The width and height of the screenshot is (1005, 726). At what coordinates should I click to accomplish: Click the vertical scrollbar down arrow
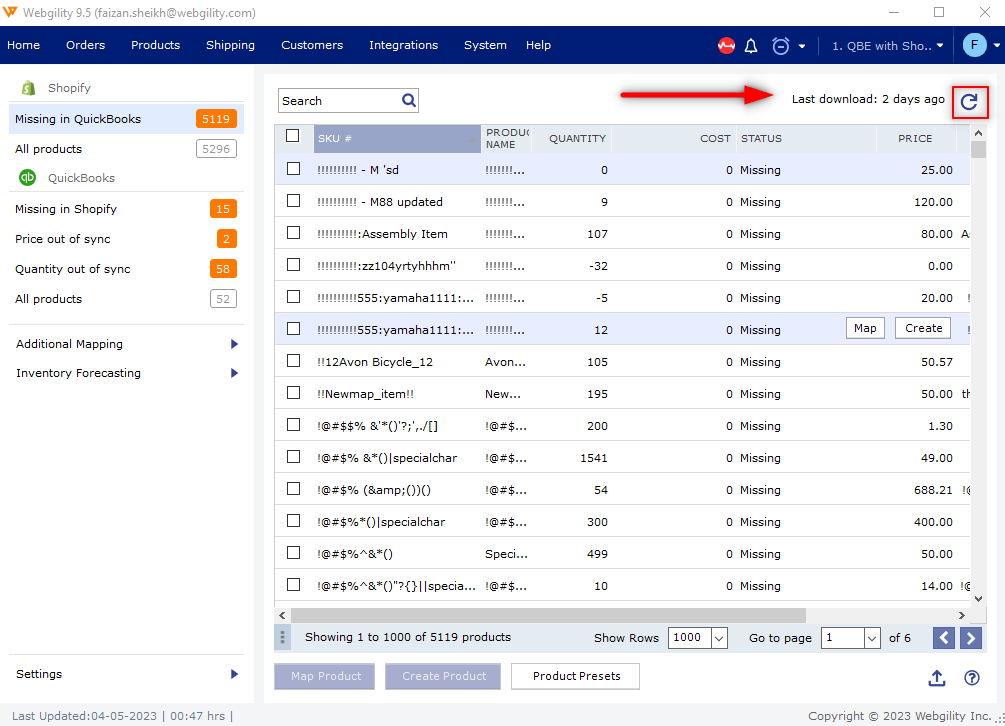click(978, 598)
